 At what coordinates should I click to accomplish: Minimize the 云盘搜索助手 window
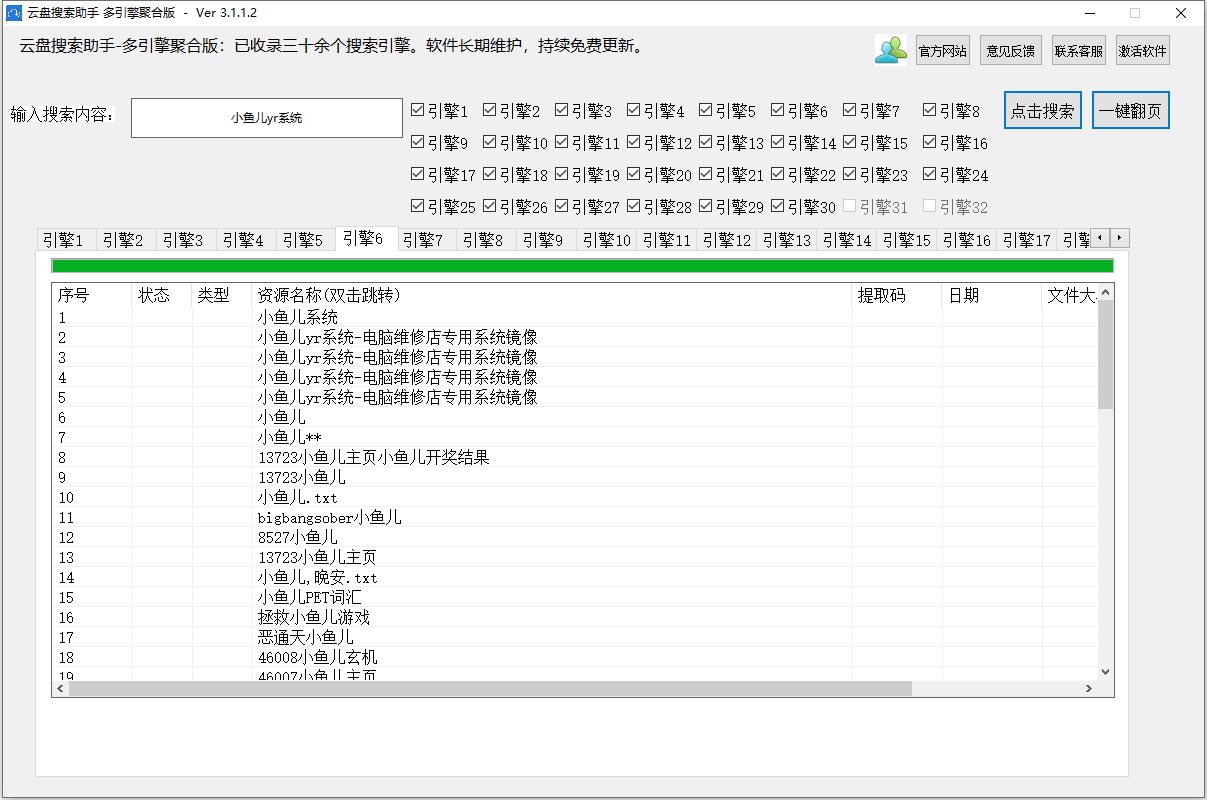tap(1089, 13)
